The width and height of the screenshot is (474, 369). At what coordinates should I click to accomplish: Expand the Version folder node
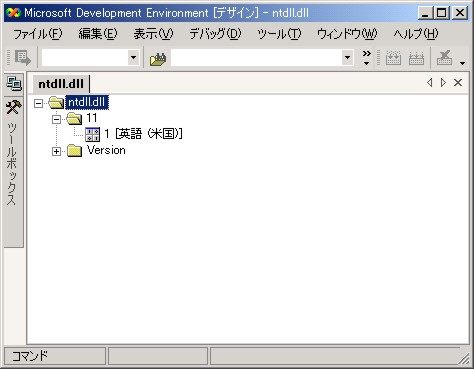[56, 151]
